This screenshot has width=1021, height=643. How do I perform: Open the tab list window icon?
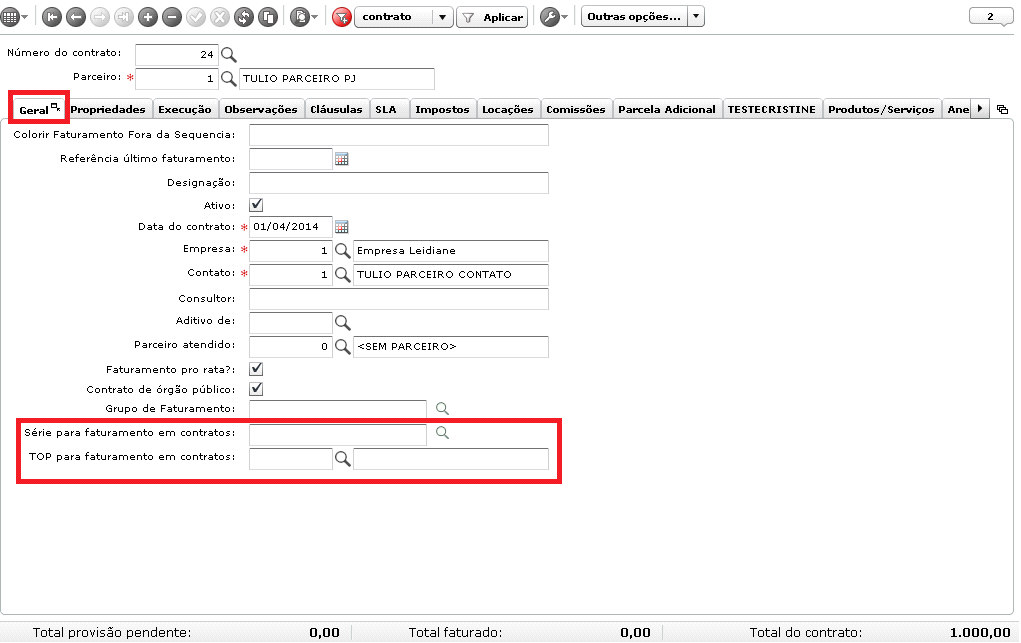point(1003,109)
